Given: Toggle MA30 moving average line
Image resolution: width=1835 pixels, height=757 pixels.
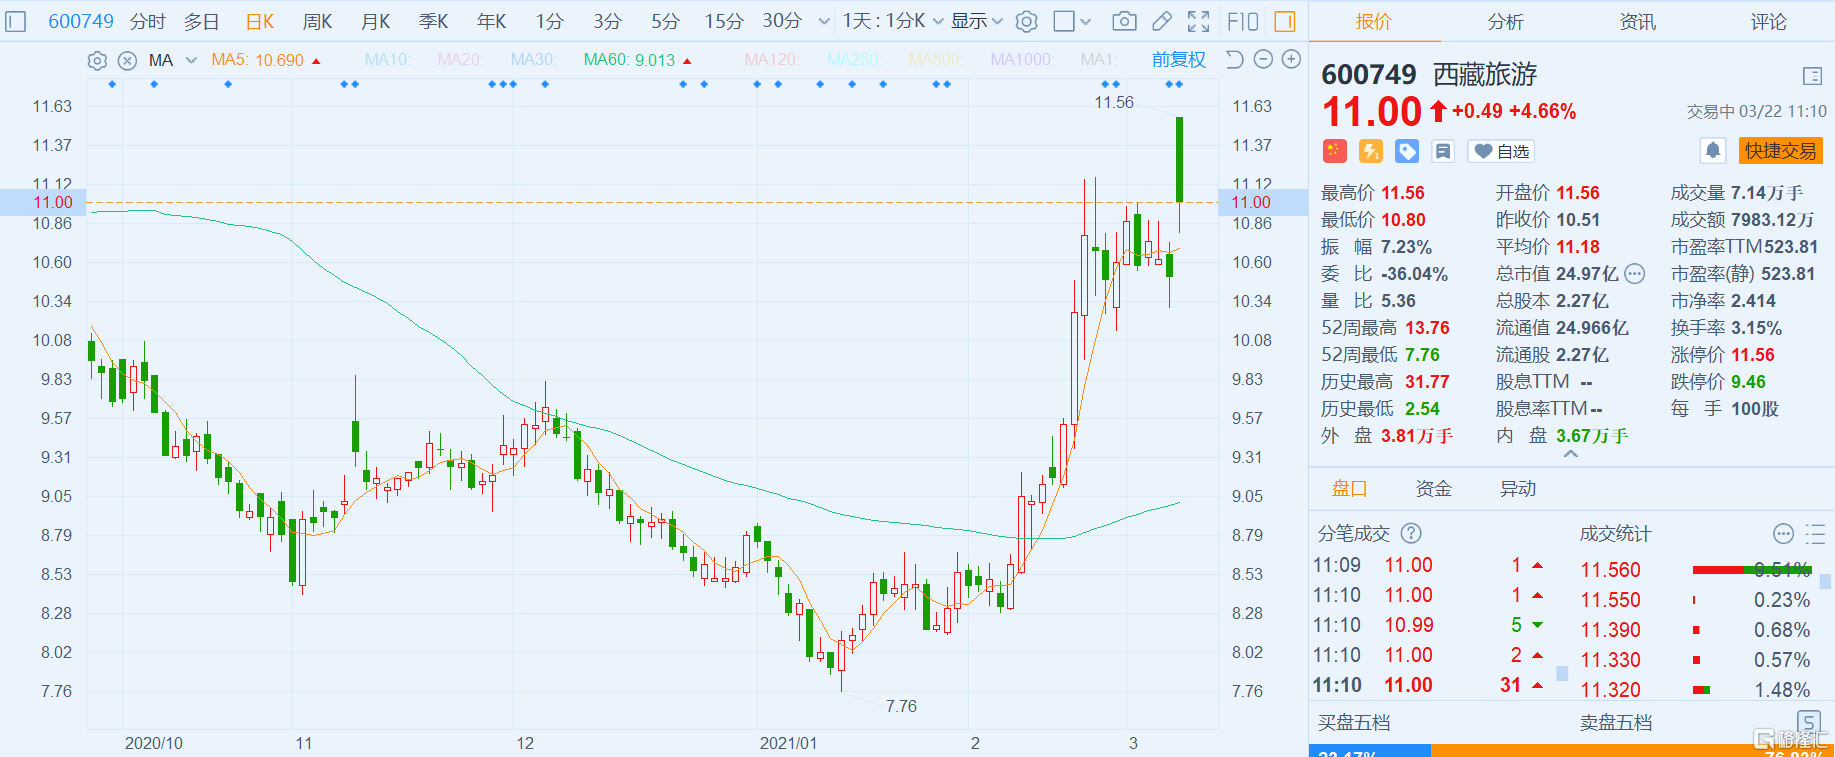Looking at the screenshot, I should tap(533, 60).
